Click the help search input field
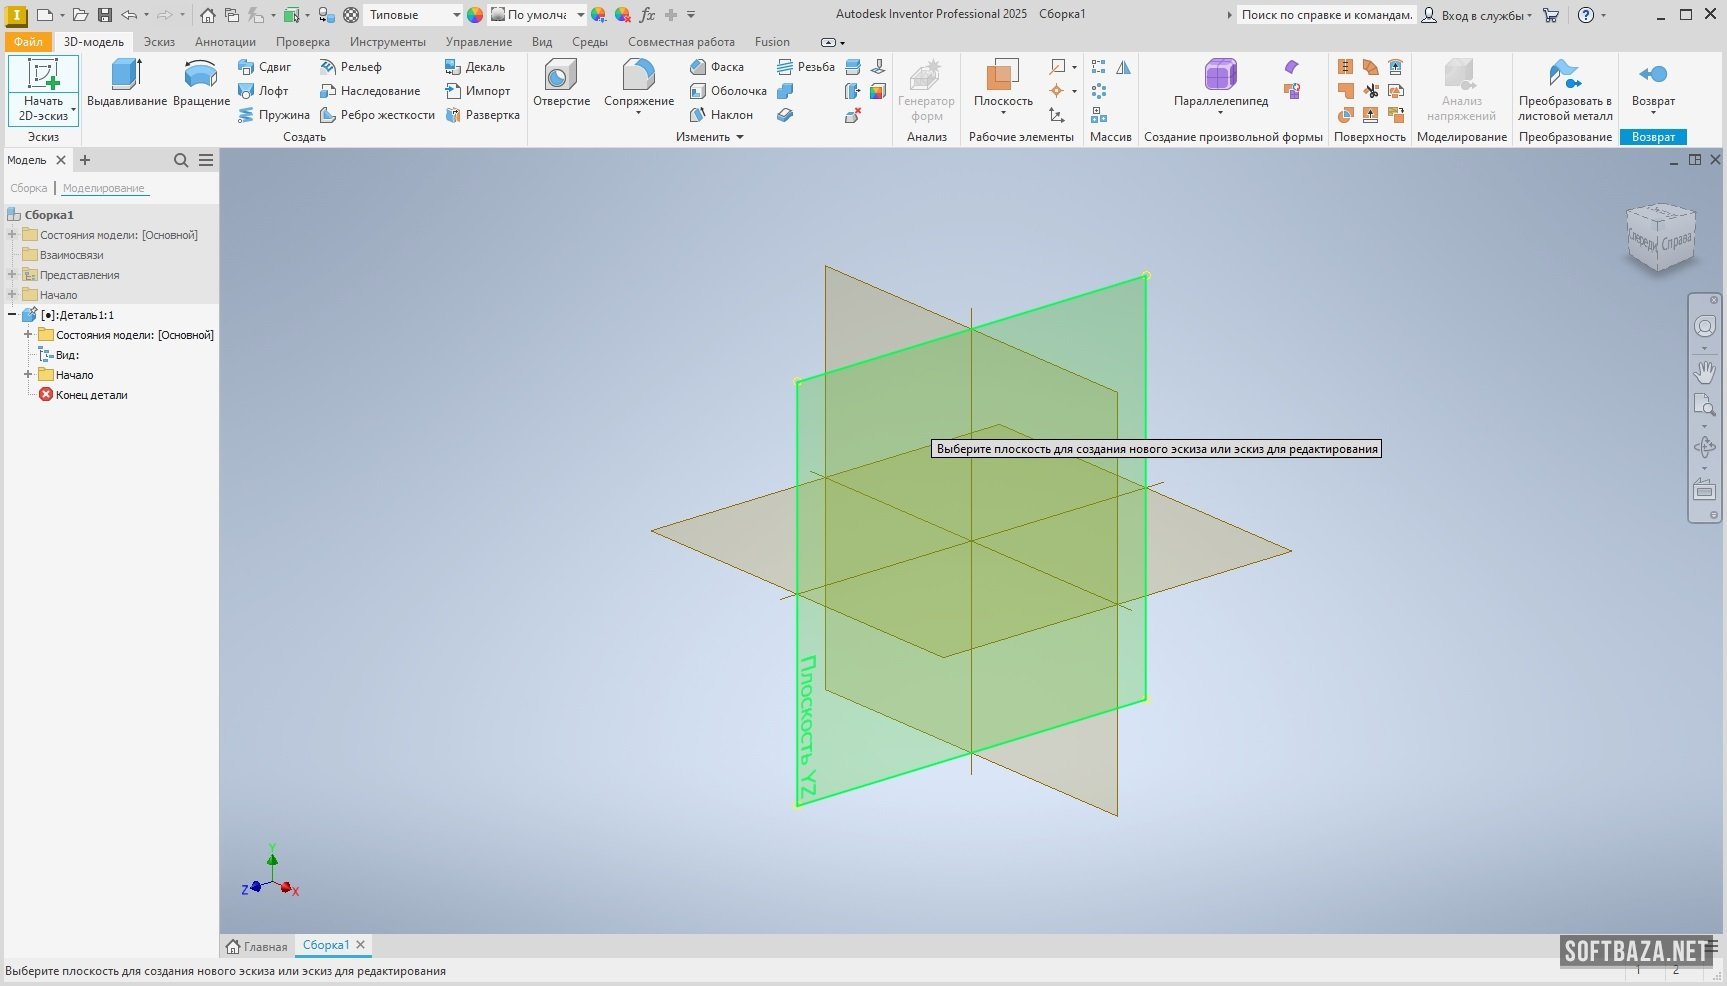 [1325, 15]
